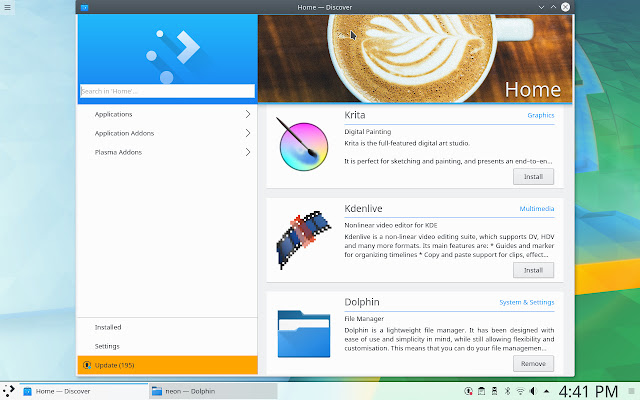
Task: Click the 'File Manager' subtitle
Action: click(364, 319)
